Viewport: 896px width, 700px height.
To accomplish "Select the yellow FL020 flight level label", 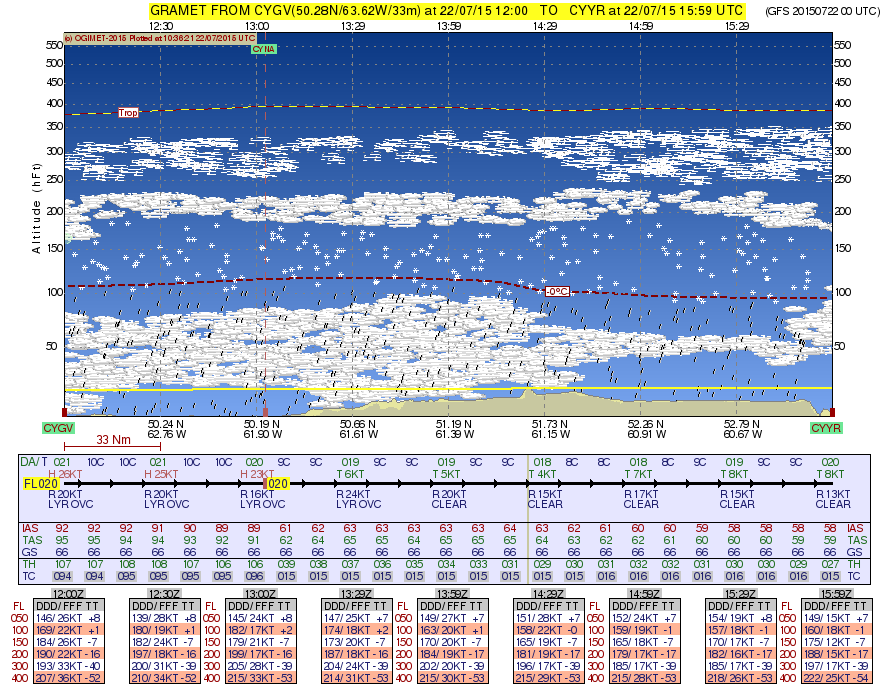I will (39, 483).
